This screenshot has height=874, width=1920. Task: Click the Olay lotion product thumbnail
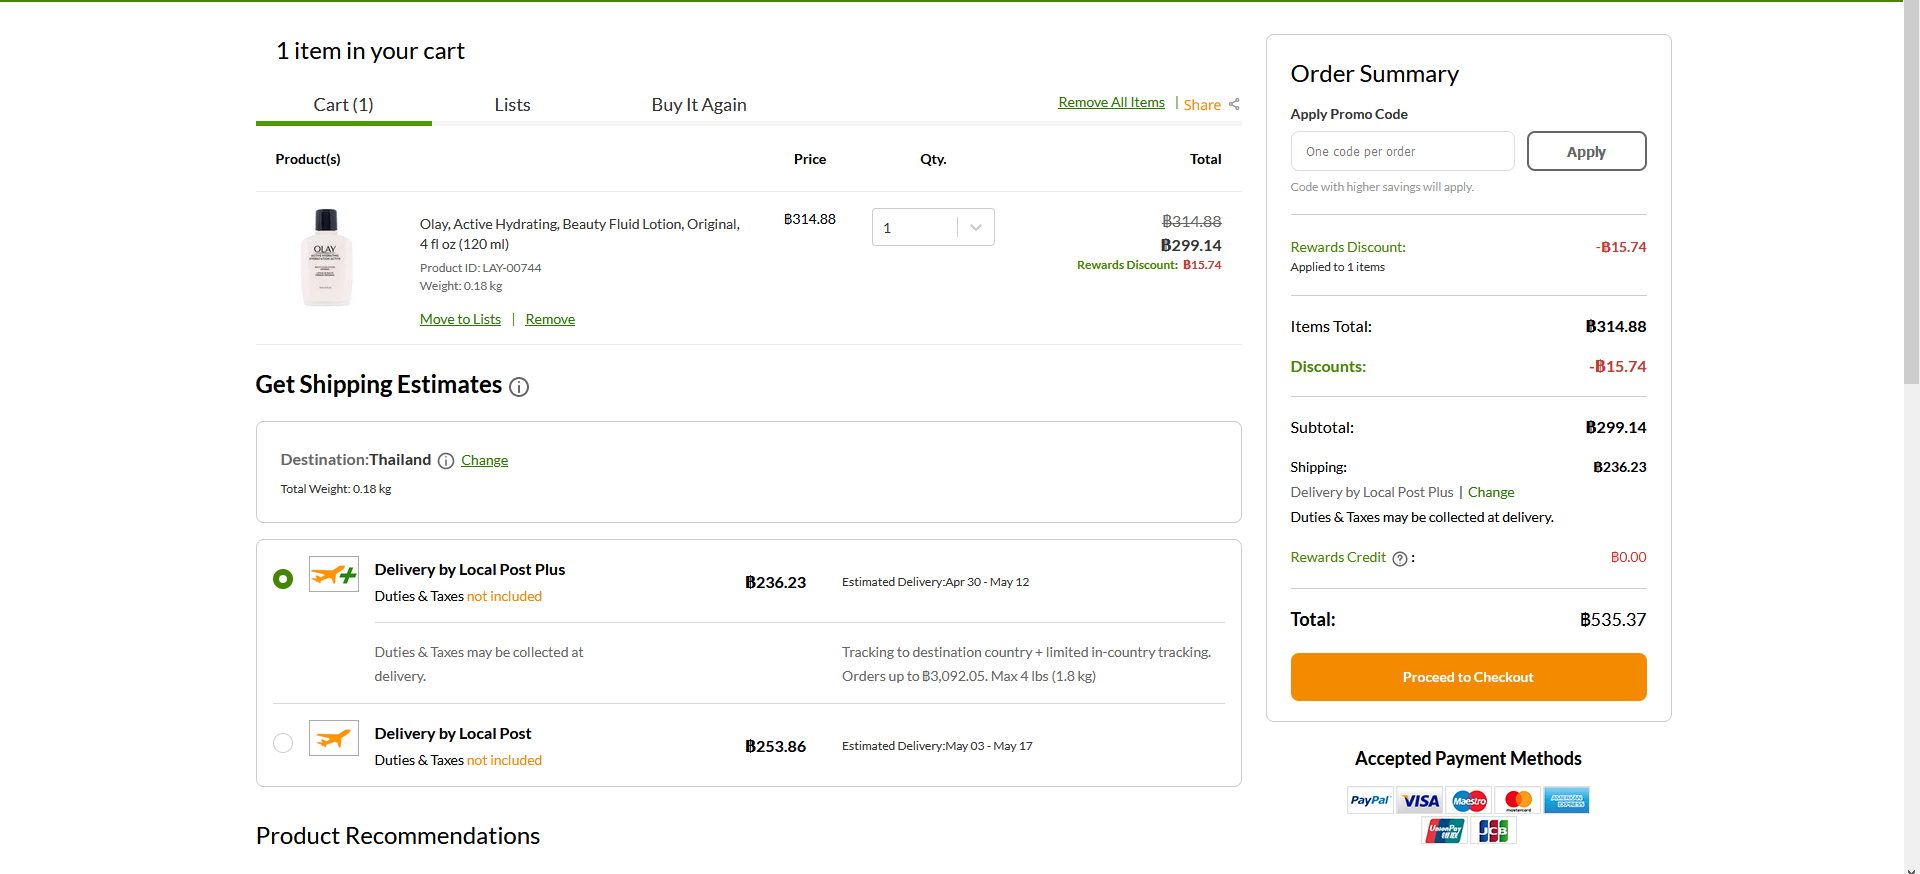point(326,257)
